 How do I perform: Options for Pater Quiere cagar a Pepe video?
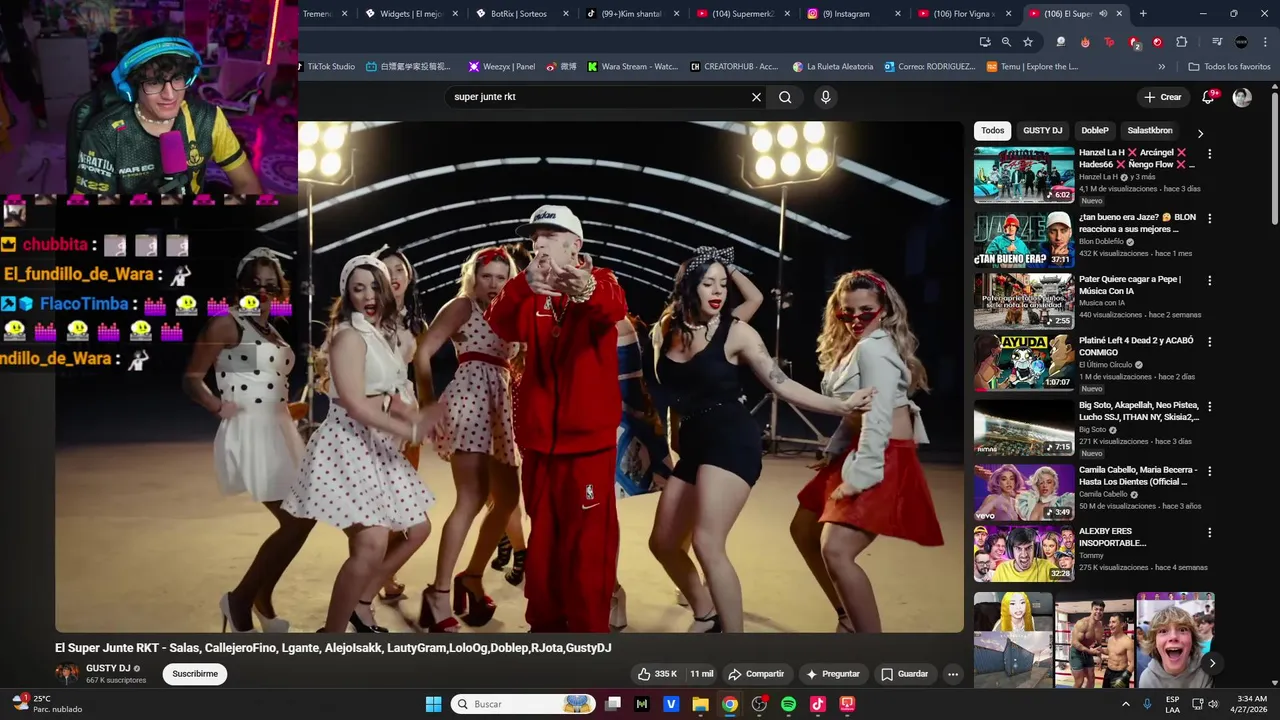click(1209, 281)
